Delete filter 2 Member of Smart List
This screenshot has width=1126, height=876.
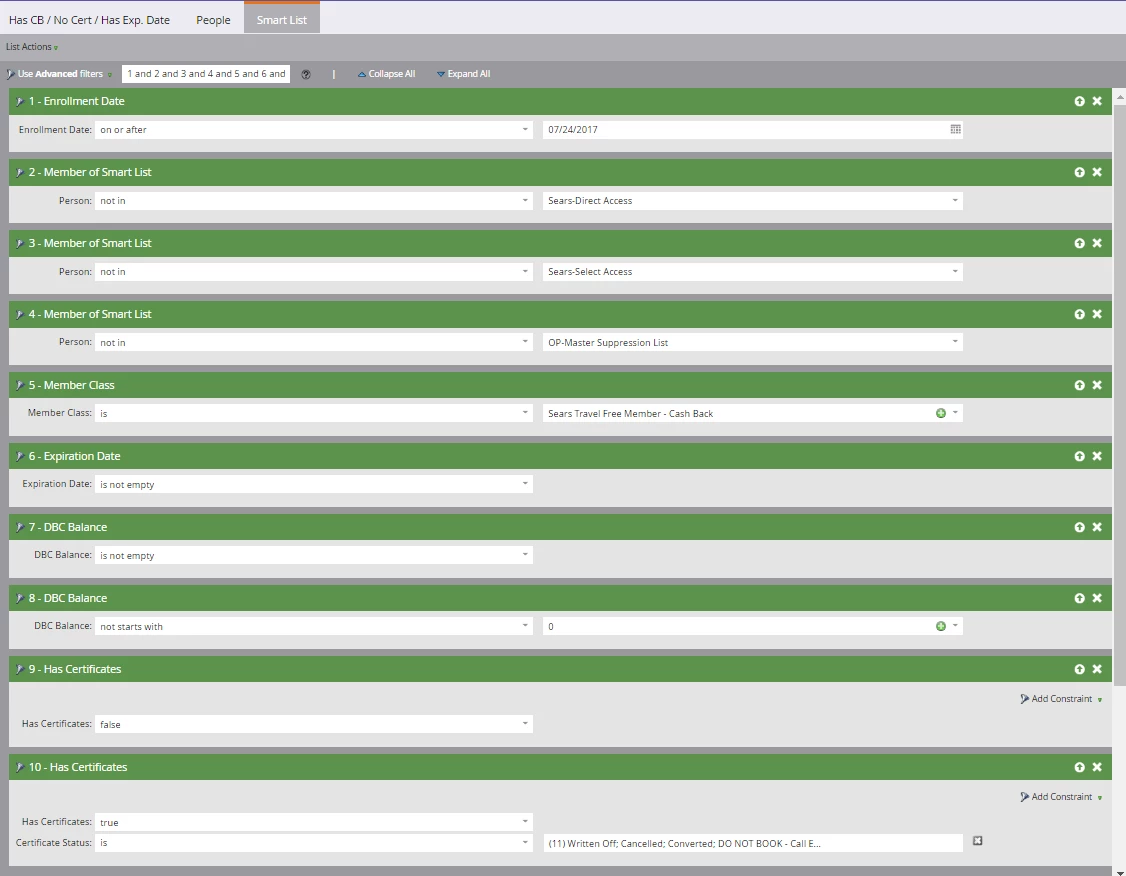click(x=1097, y=172)
